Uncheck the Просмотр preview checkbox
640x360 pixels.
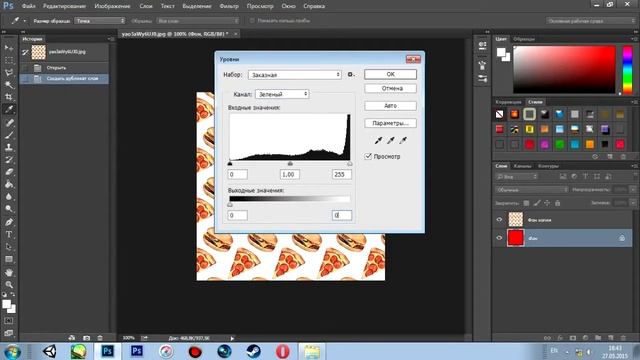[x=368, y=156]
